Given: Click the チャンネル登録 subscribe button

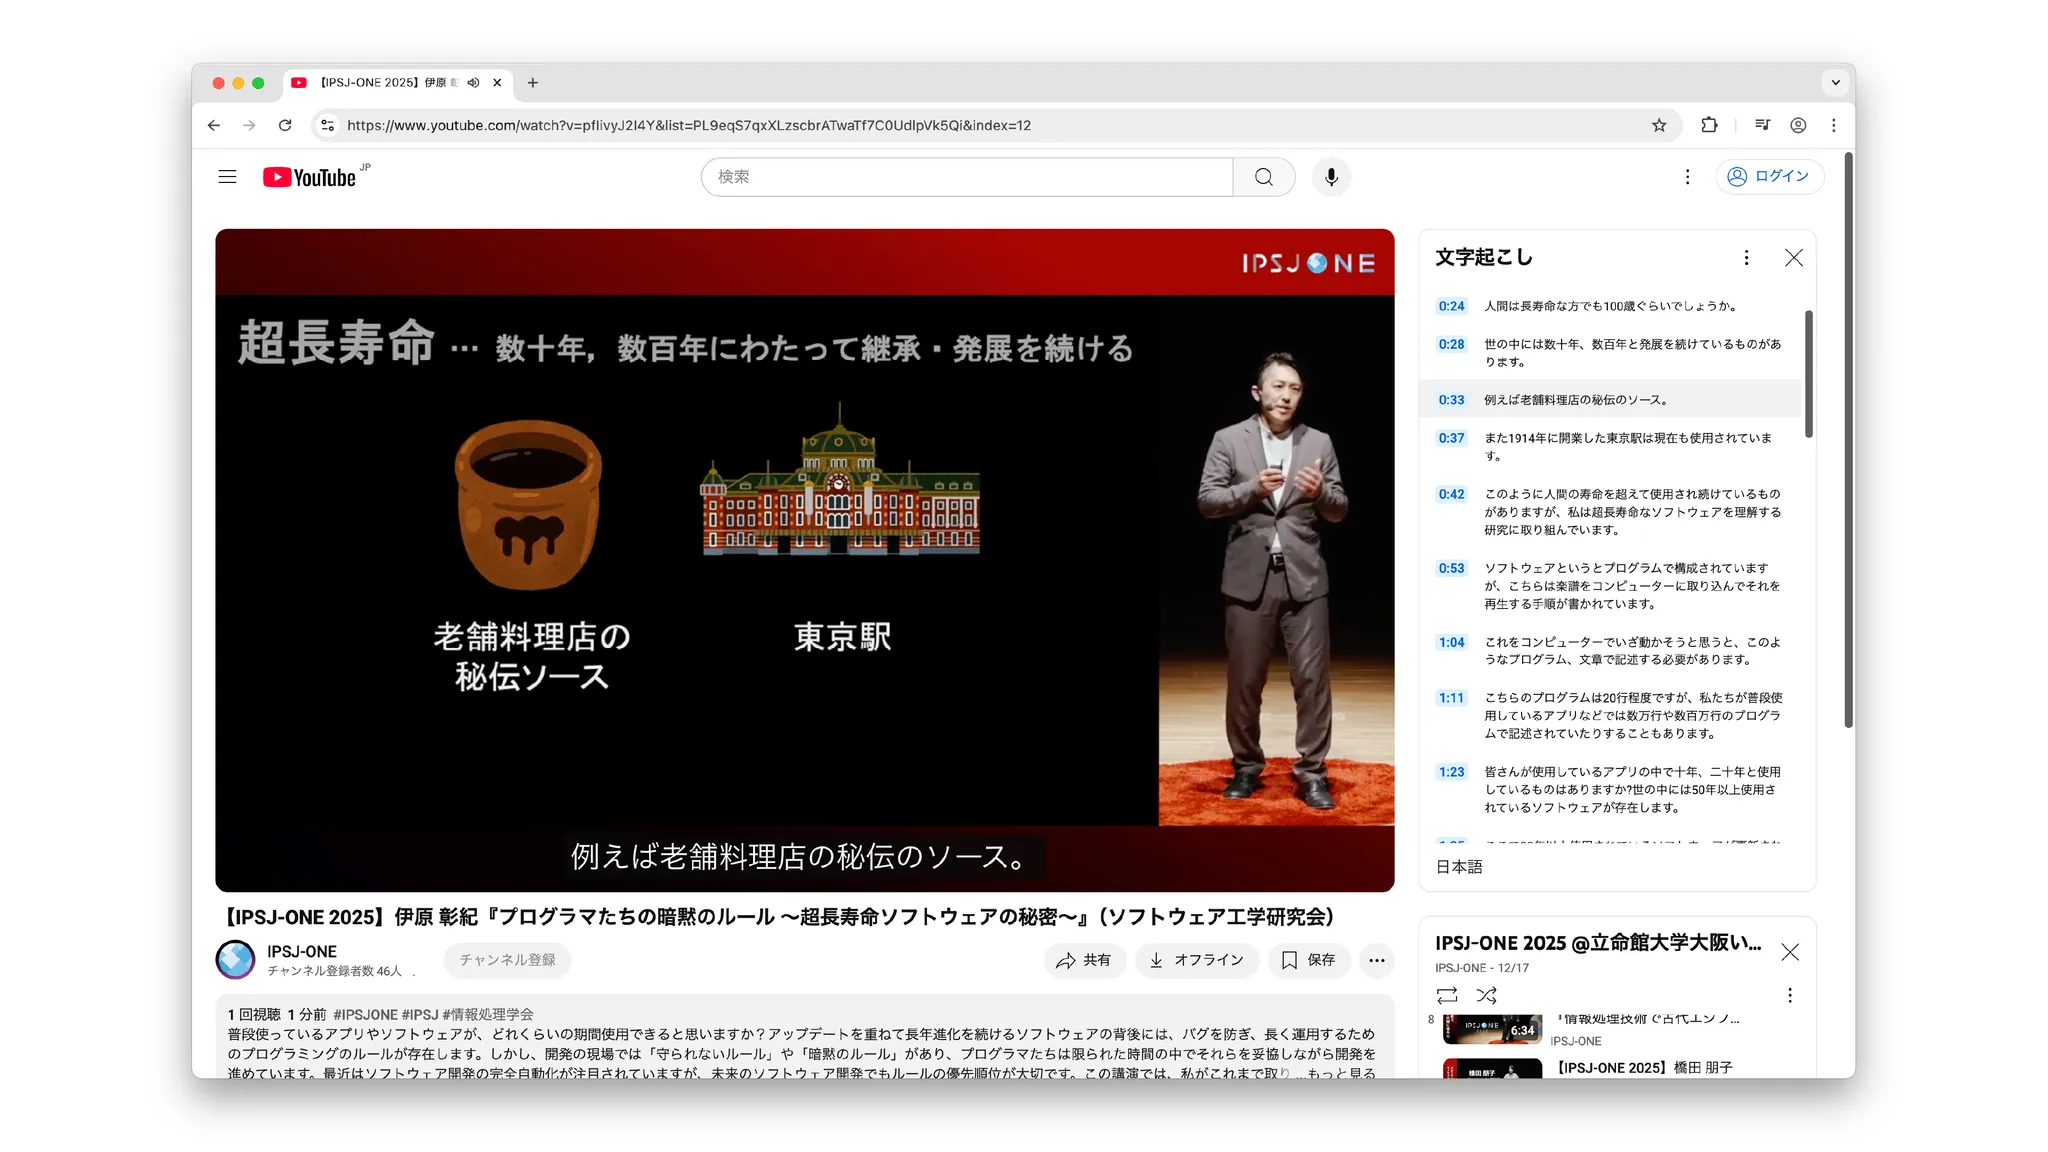Looking at the screenshot, I should [507, 960].
